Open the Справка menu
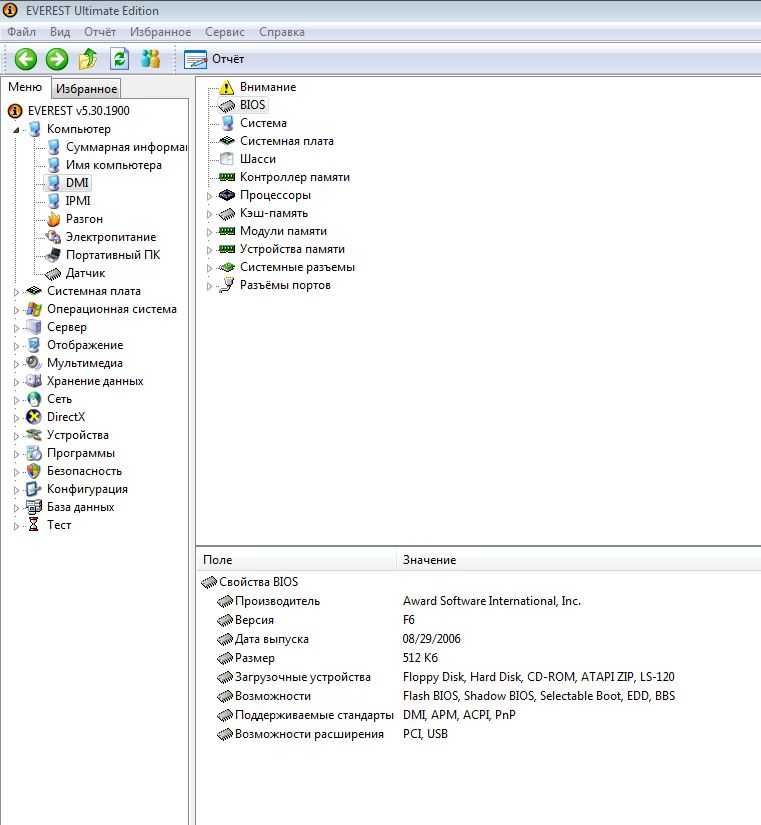Screen dimensions: 761x825 coord(282,32)
